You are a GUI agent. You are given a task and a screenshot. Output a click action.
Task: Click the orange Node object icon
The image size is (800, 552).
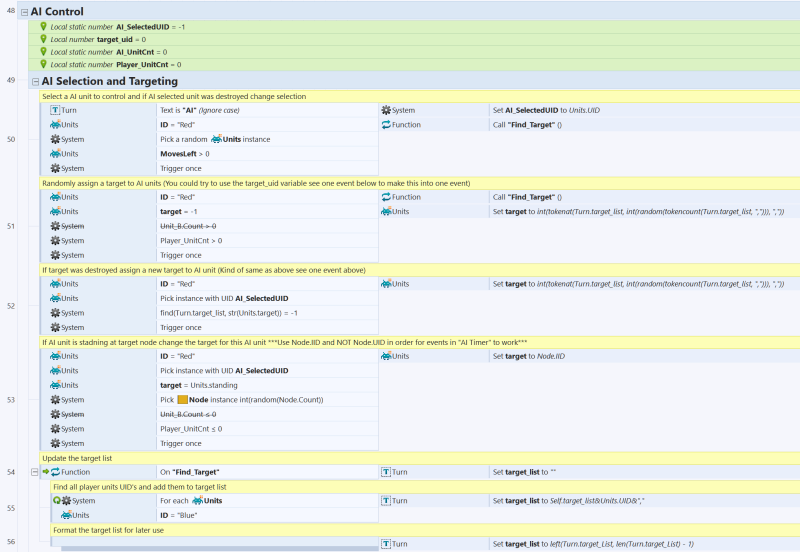pos(182,400)
